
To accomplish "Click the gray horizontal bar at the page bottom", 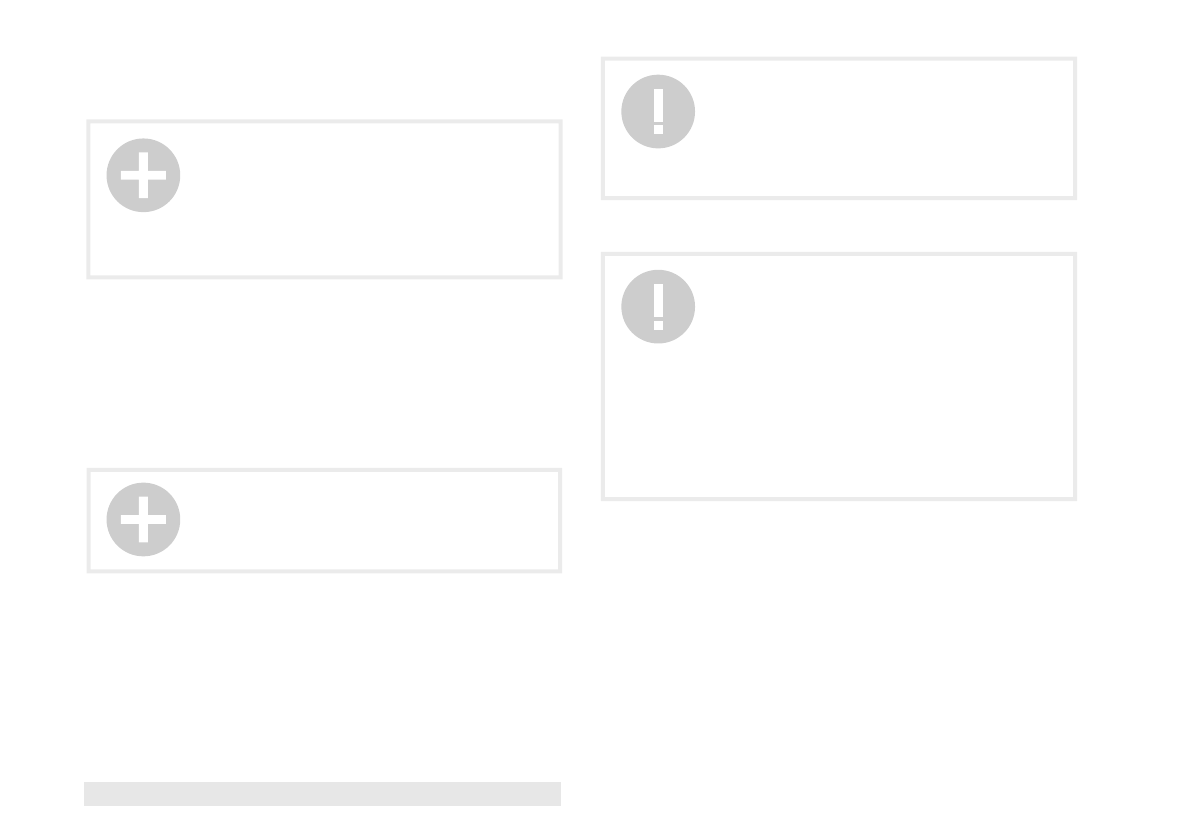I will pyautogui.click(x=322, y=793).
